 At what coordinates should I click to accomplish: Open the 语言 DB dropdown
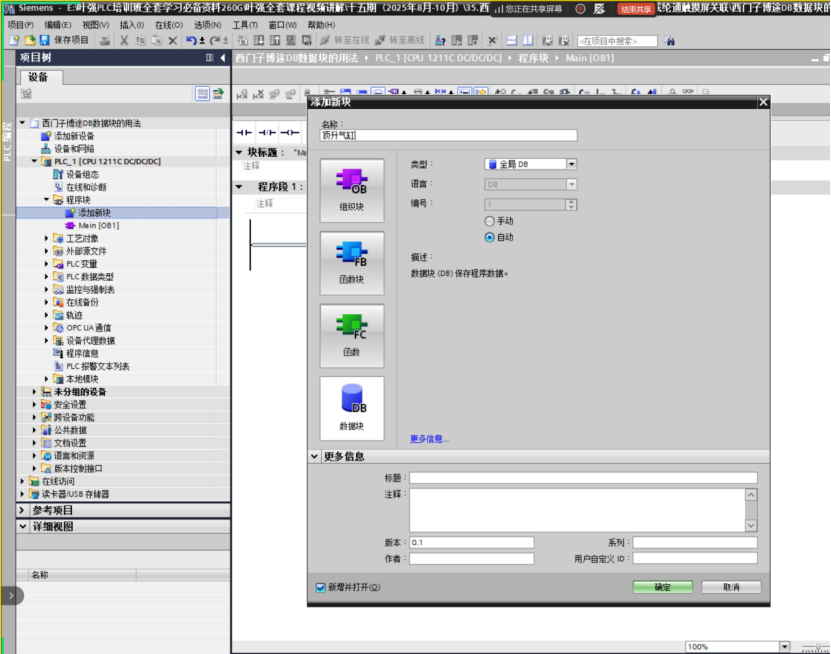(x=571, y=184)
